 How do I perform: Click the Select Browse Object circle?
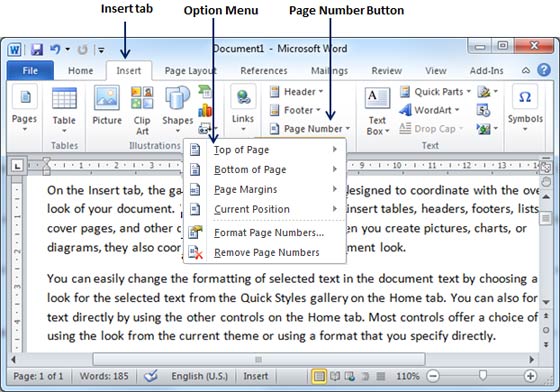point(546,330)
